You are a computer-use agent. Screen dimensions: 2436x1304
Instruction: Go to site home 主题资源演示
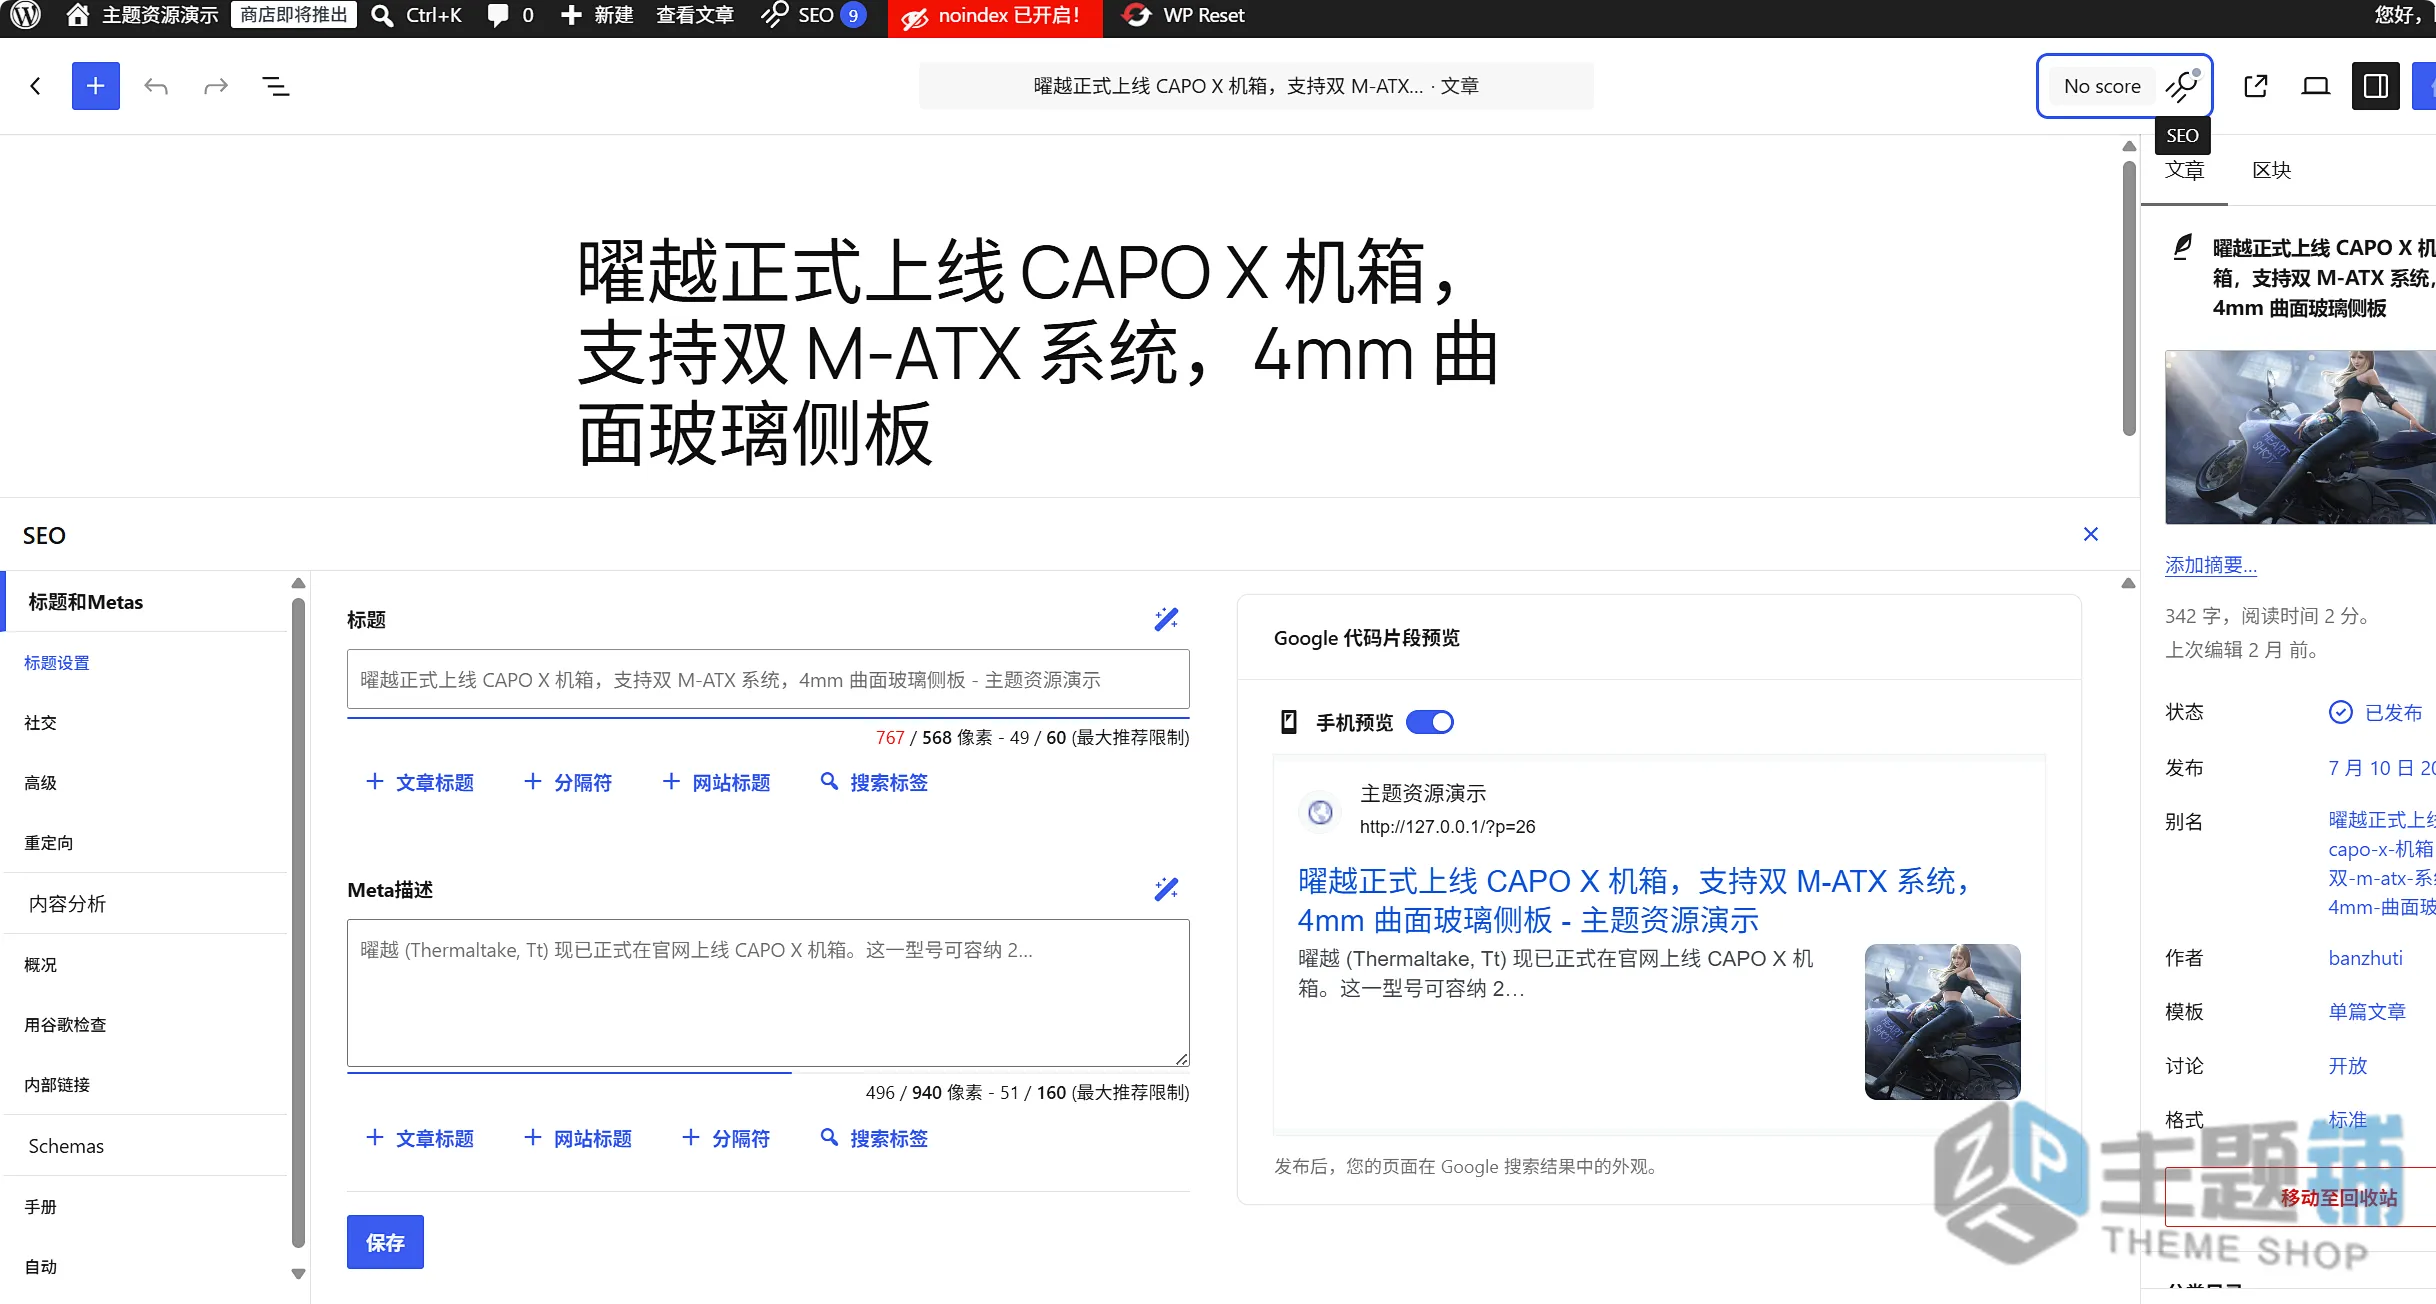[x=142, y=15]
